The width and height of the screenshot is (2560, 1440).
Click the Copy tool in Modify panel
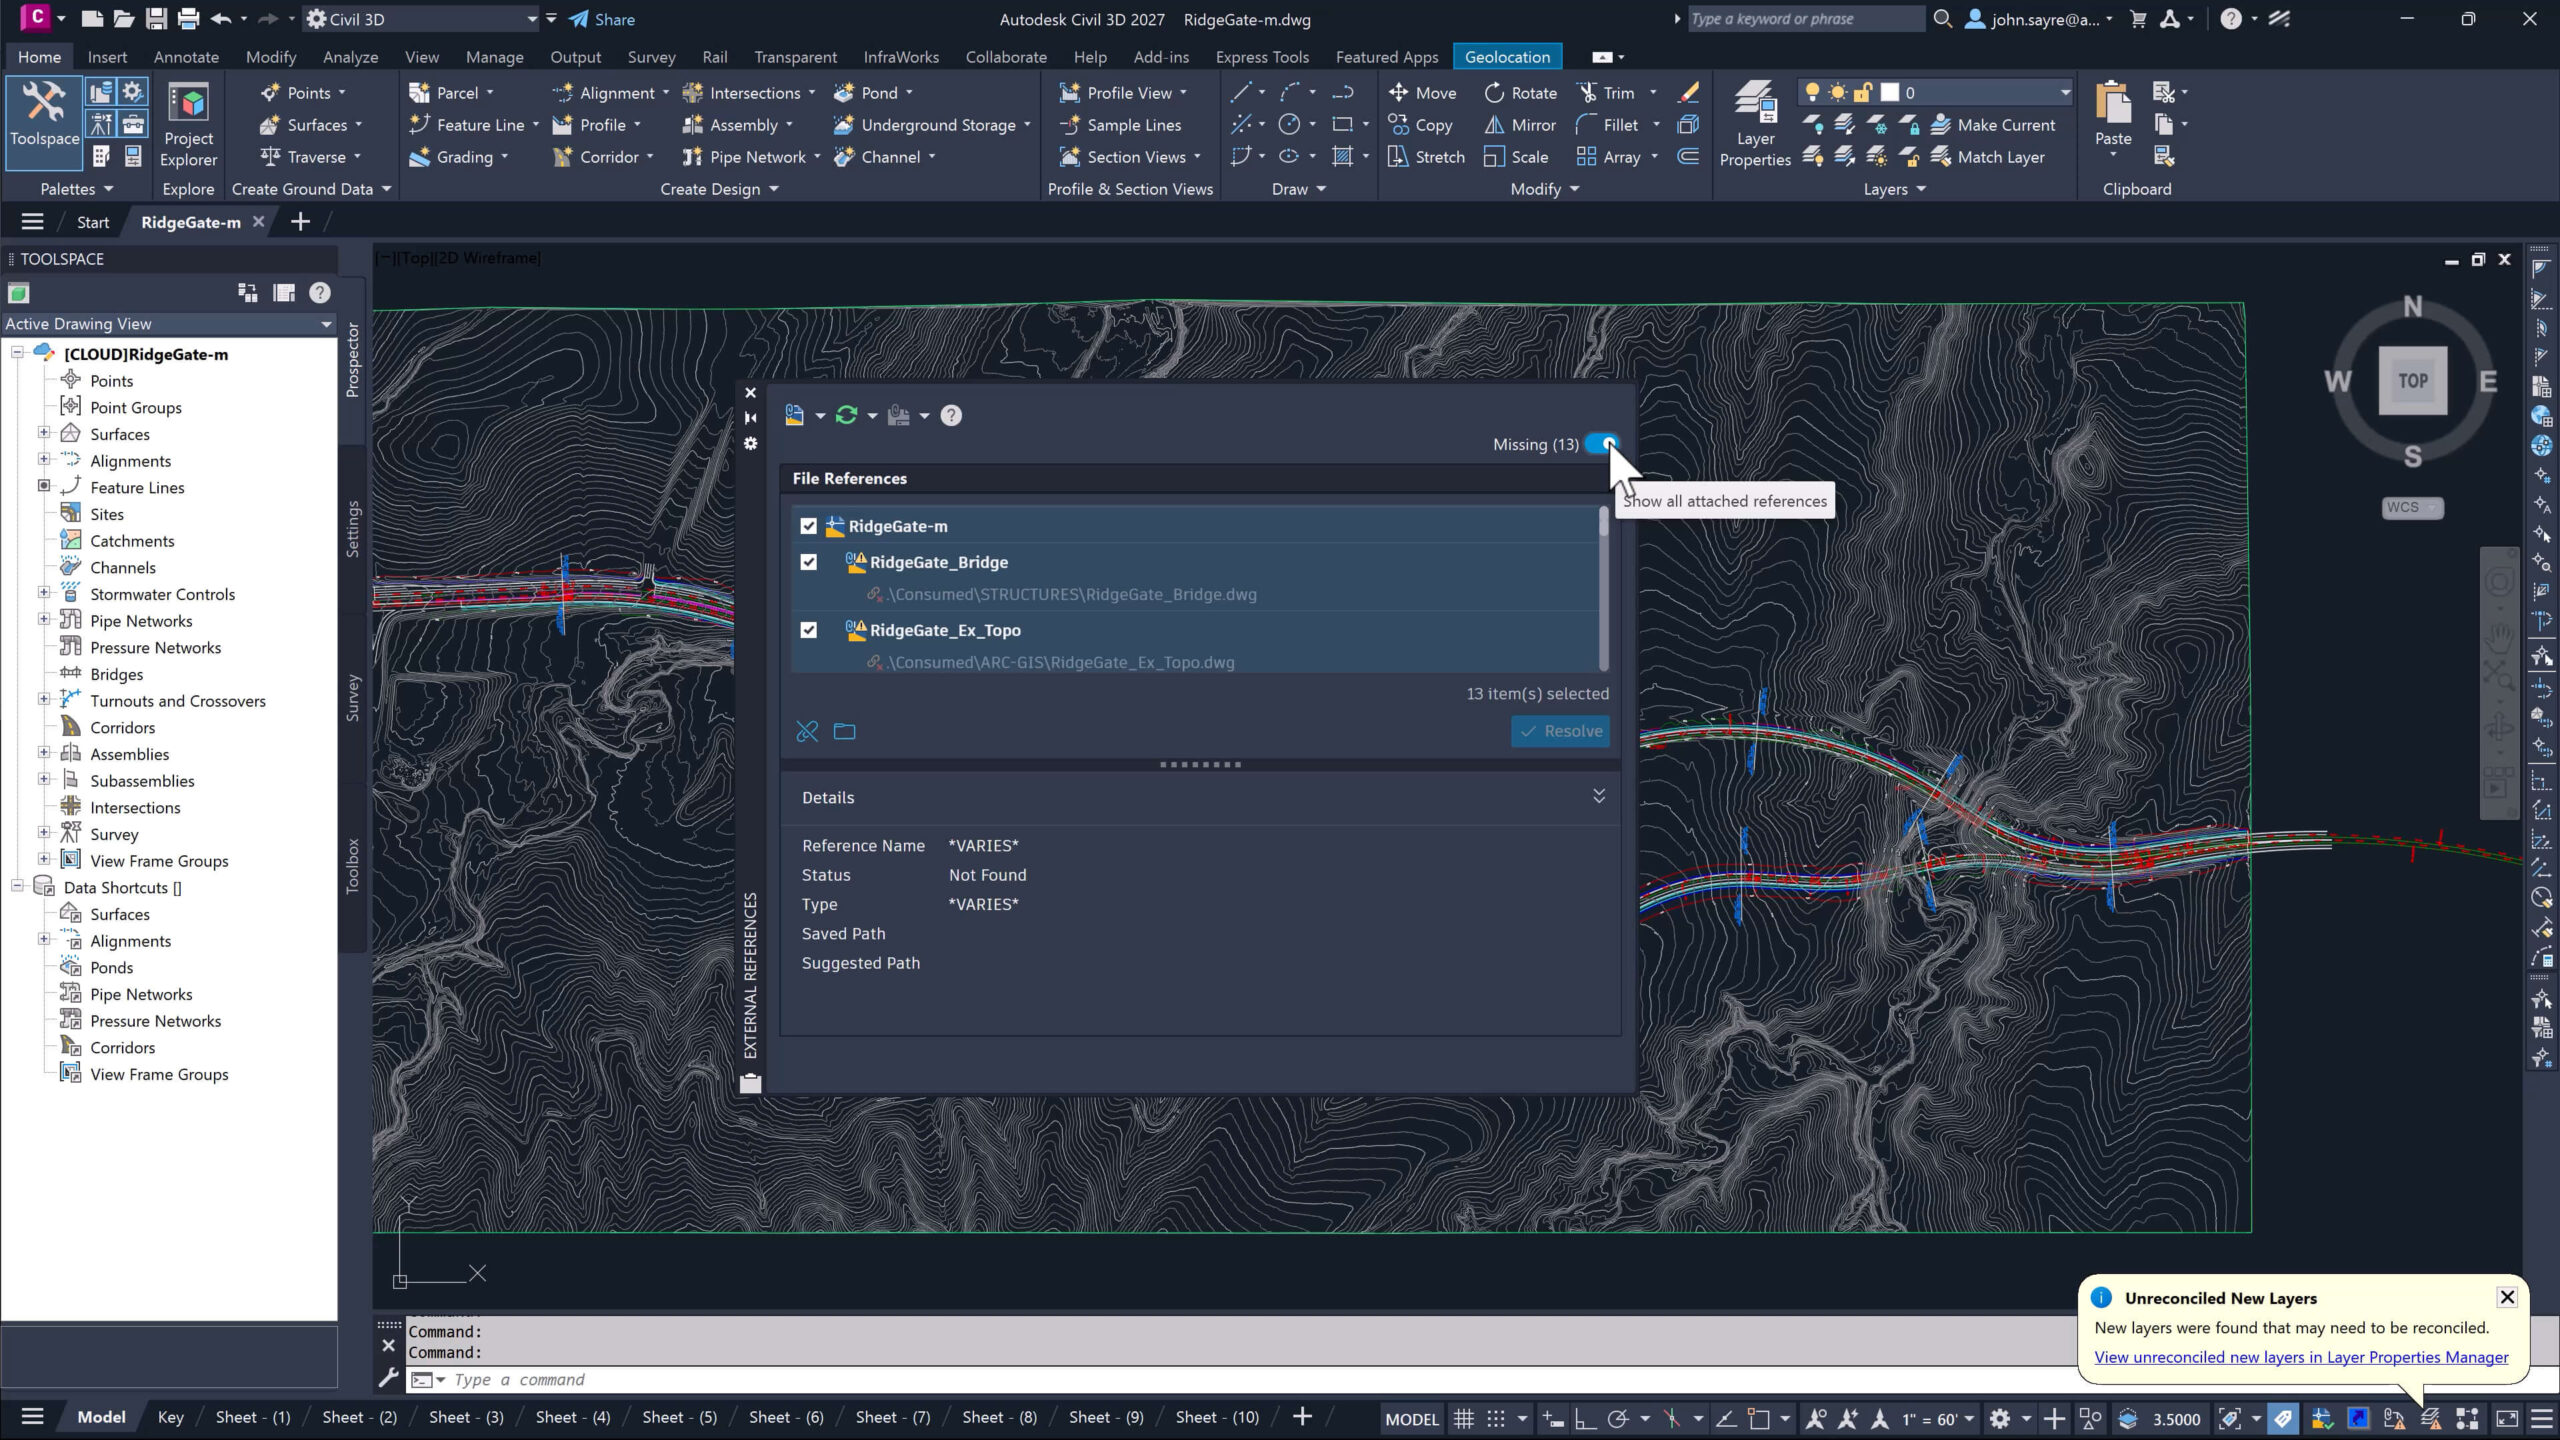pyautogui.click(x=1420, y=125)
